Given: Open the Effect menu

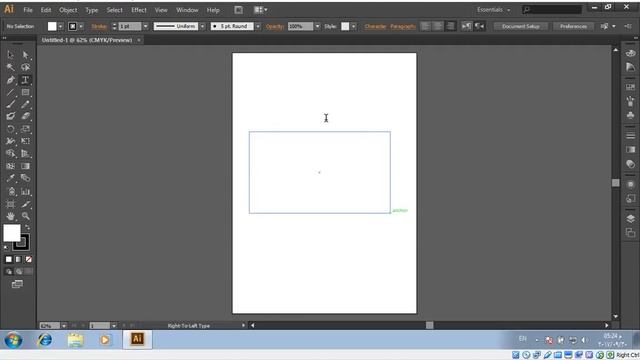Looking at the screenshot, I should pyautogui.click(x=139, y=10).
